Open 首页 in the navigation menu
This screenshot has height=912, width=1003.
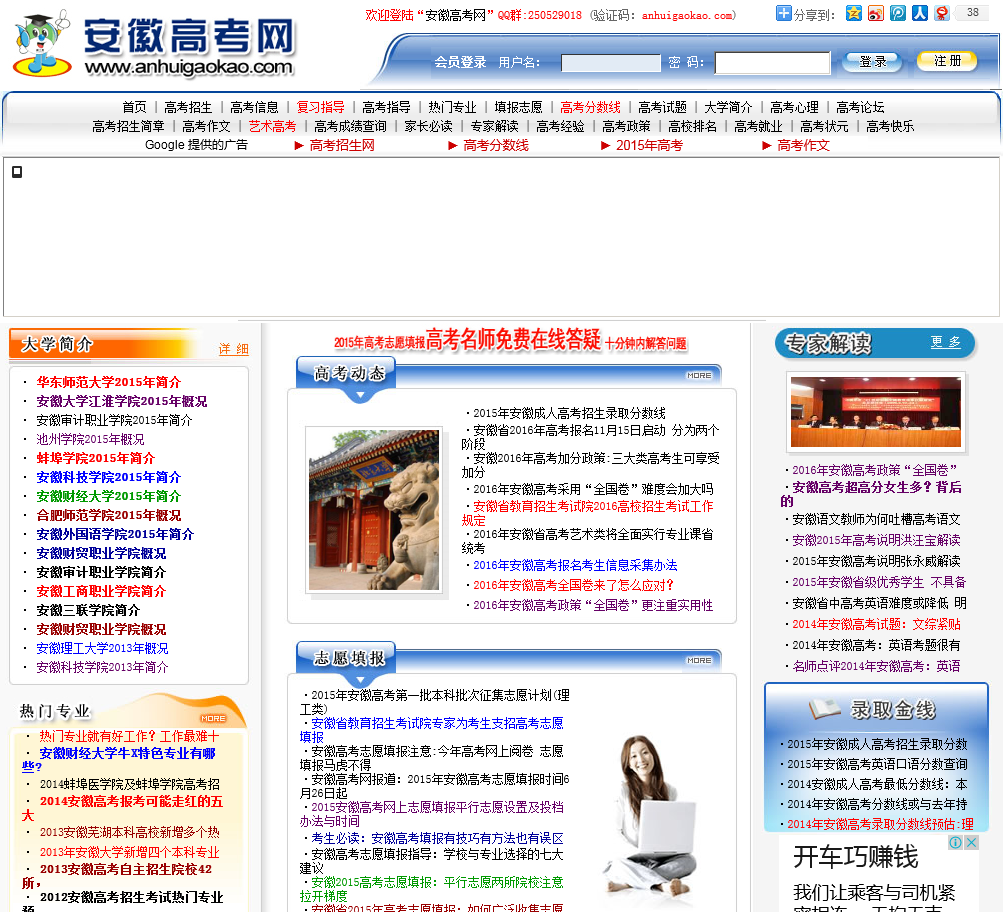click(134, 107)
